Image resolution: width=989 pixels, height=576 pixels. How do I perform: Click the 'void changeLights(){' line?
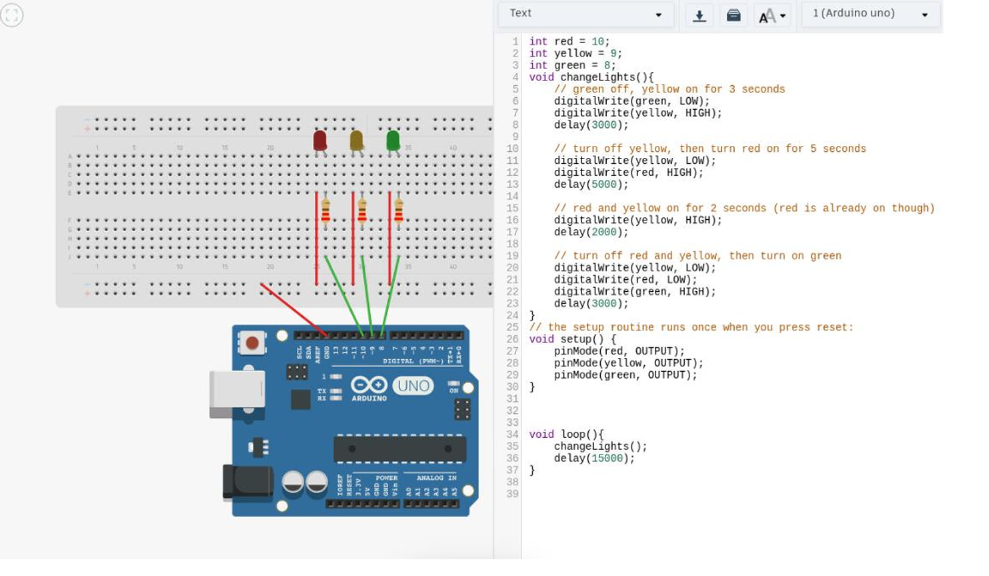click(x=591, y=78)
